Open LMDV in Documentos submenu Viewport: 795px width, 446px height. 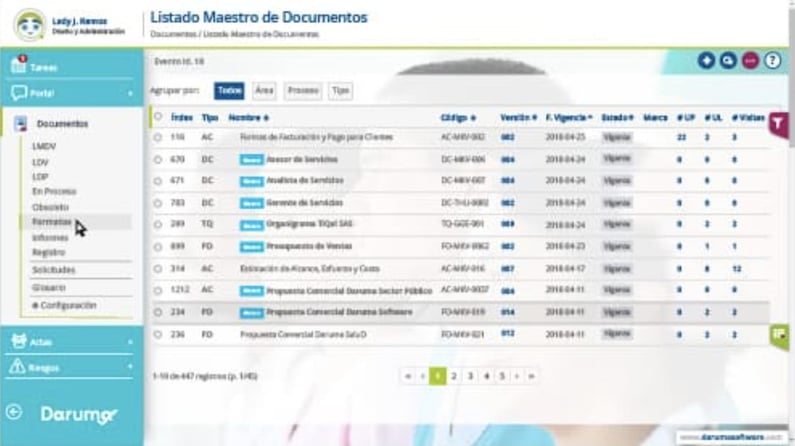[x=44, y=146]
